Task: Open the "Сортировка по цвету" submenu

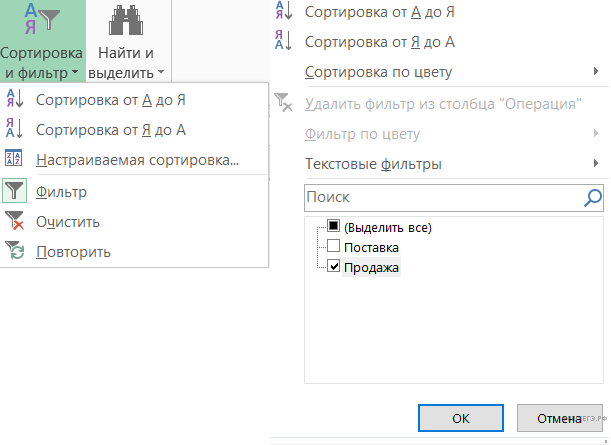Action: click(x=596, y=72)
